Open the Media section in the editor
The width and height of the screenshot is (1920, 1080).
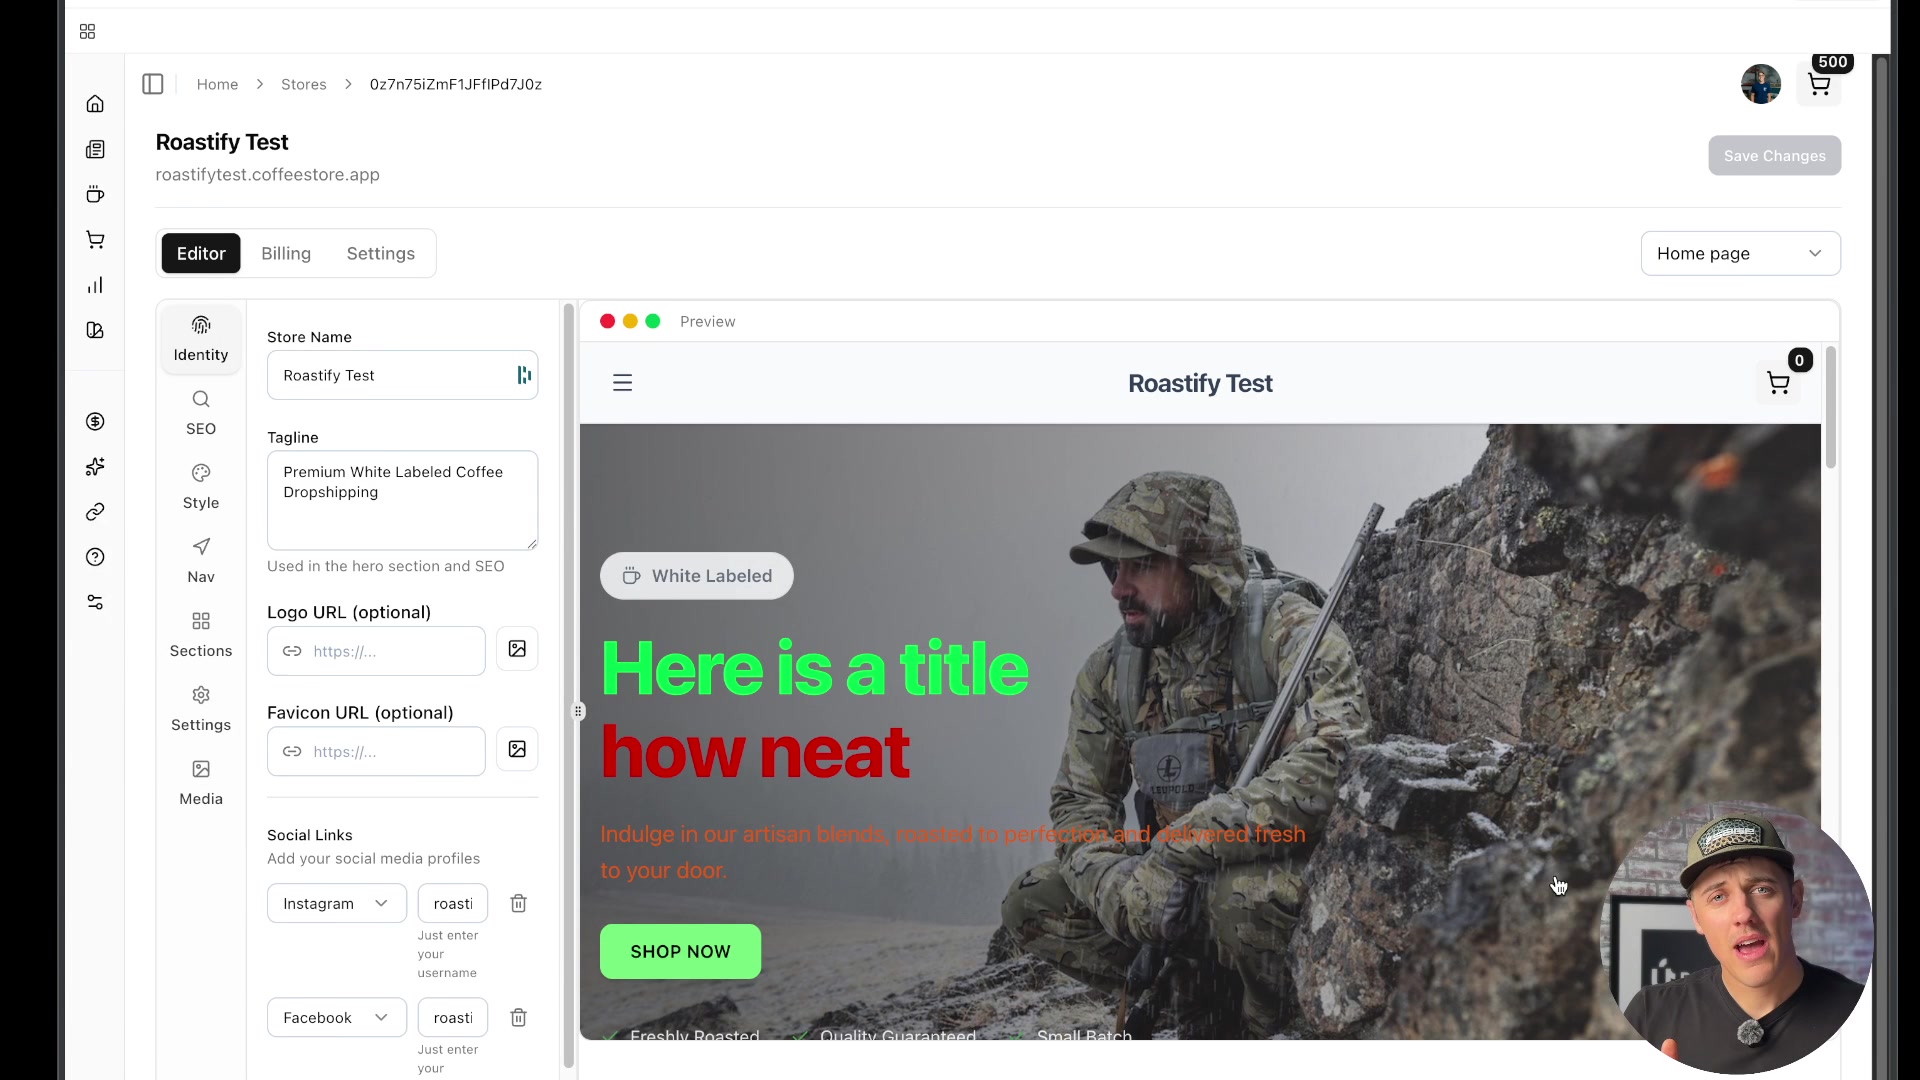pyautogui.click(x=201, y=782)
